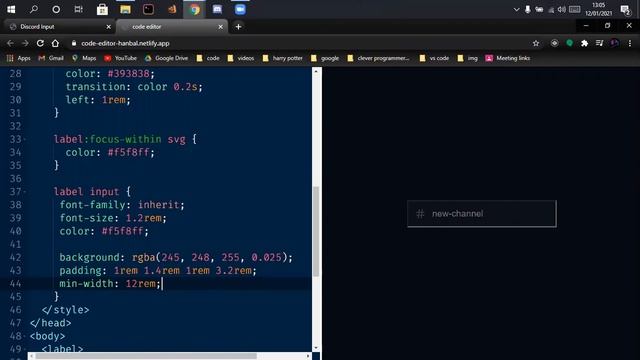Expand the img bookmark folder
Screen dimensions: 640x360
[467, 58]
